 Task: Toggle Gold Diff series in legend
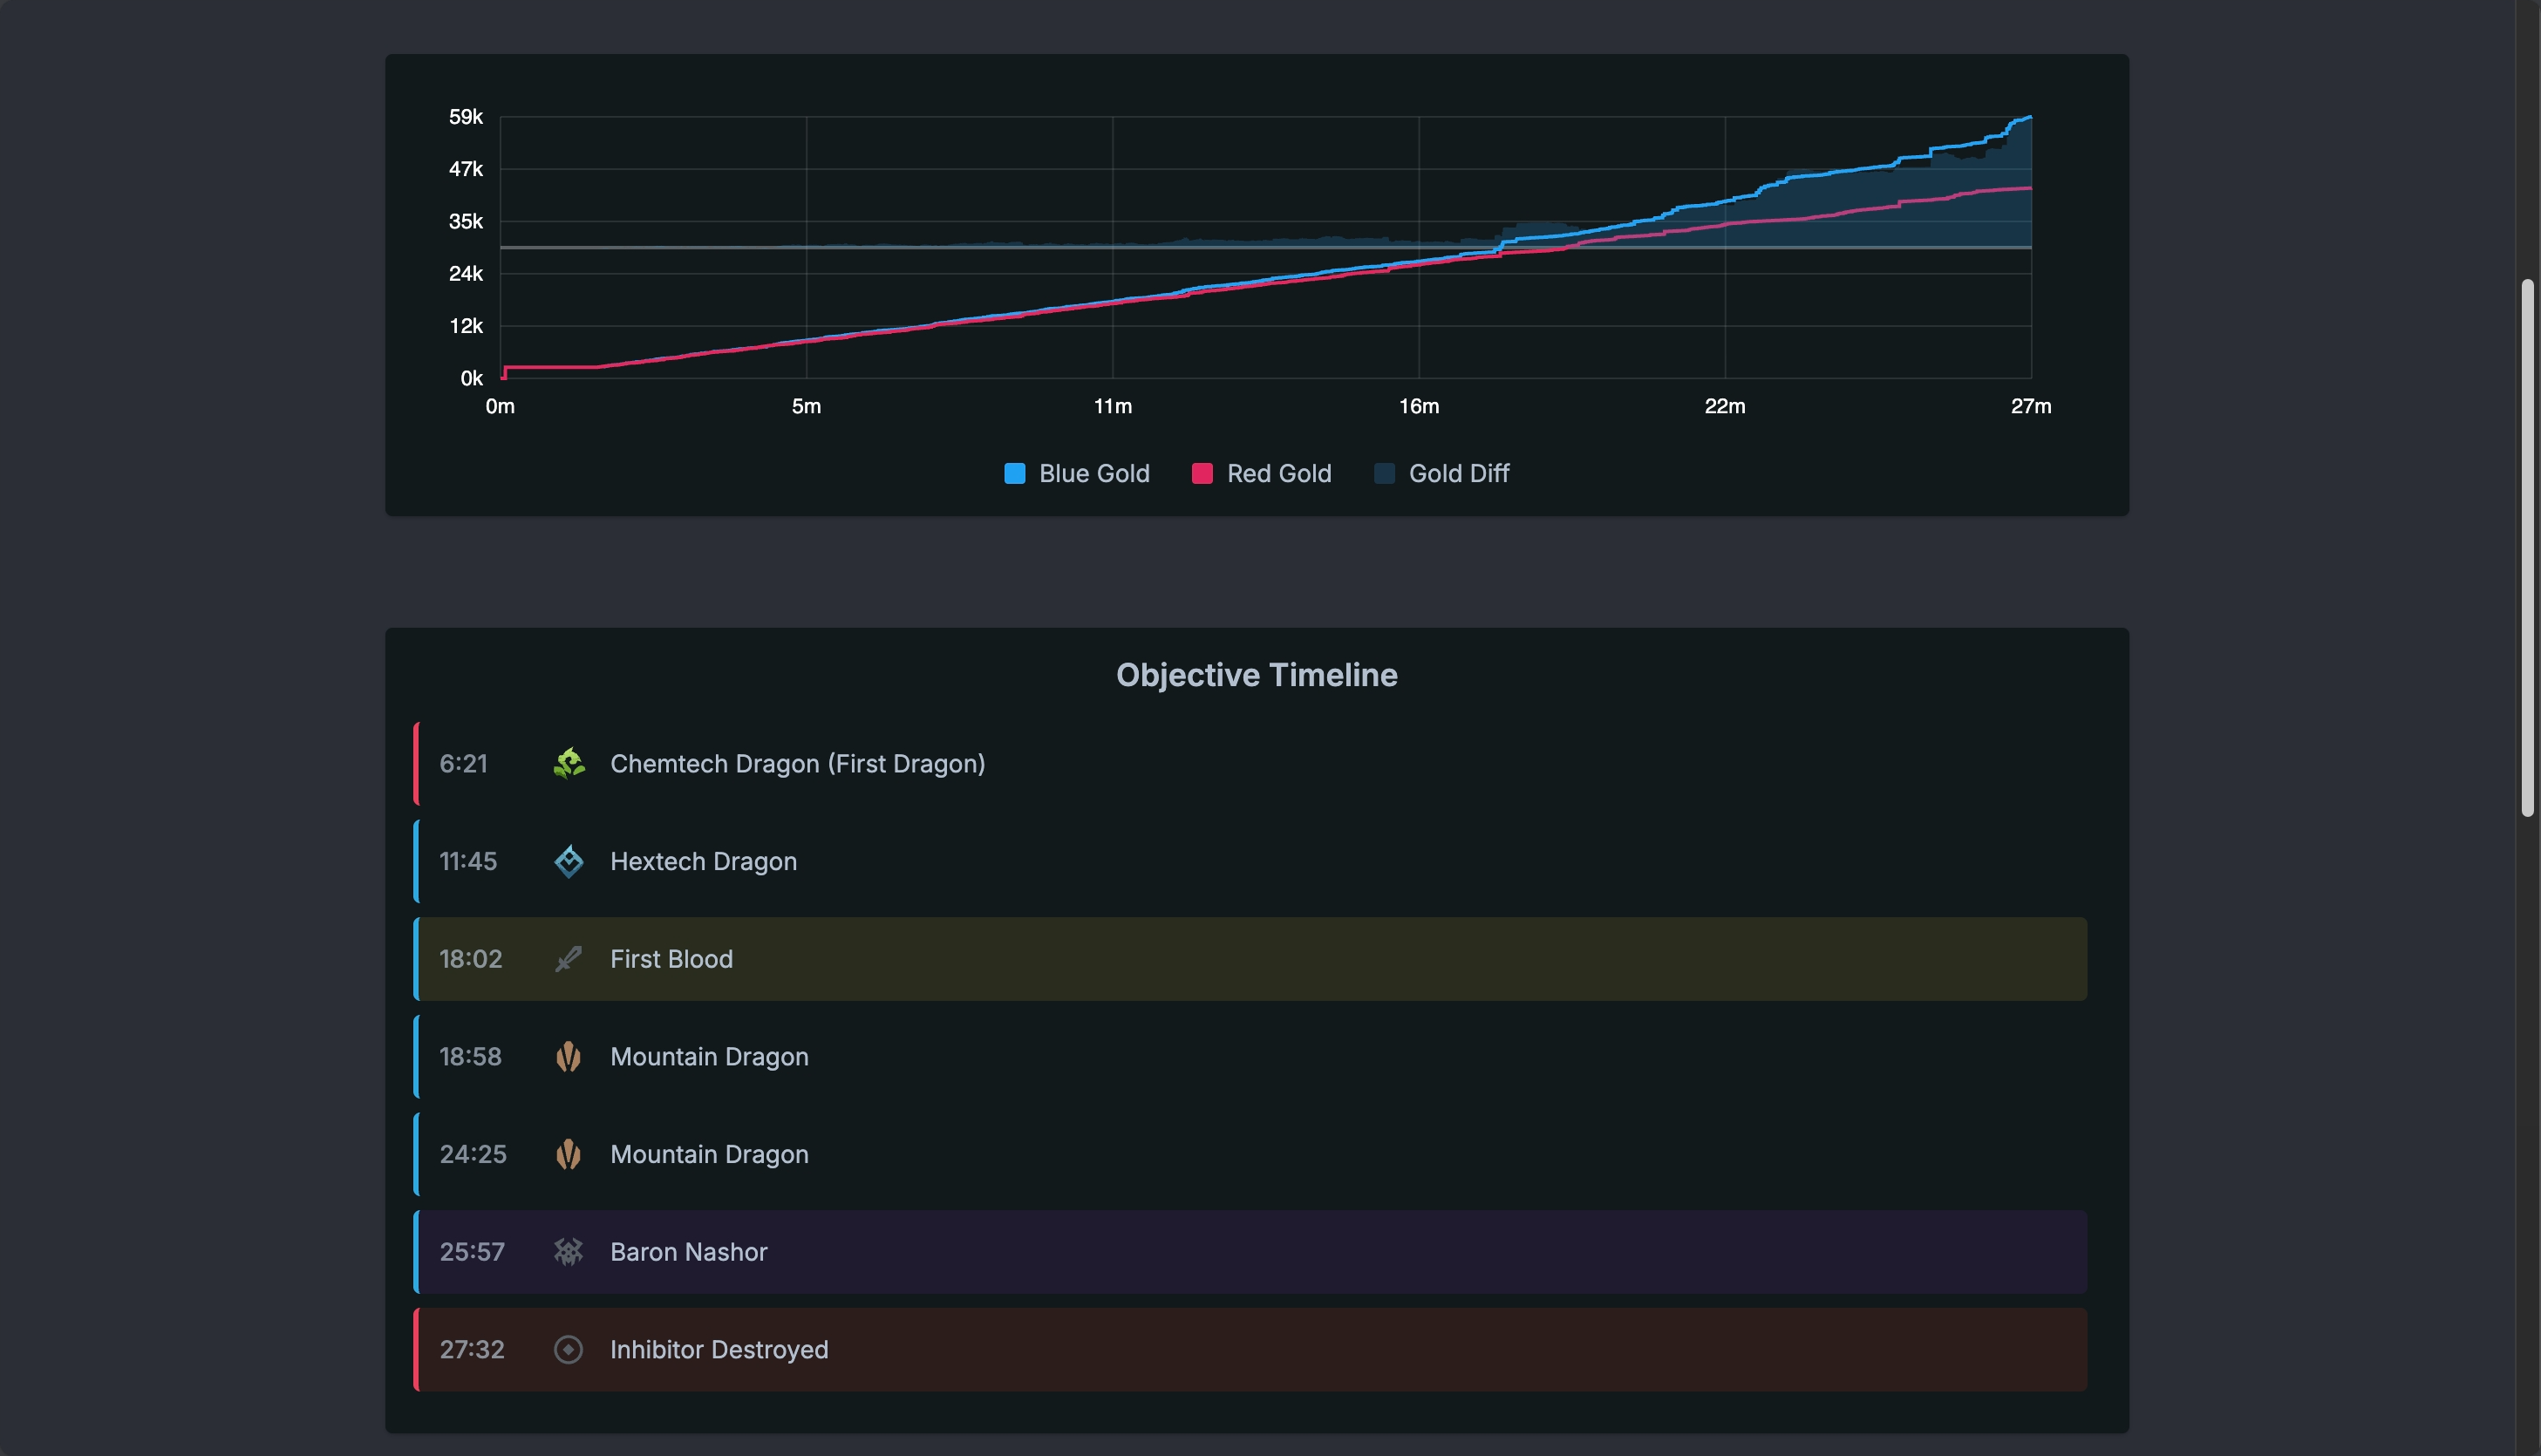pyautogui.click(x=1458, y=474)
